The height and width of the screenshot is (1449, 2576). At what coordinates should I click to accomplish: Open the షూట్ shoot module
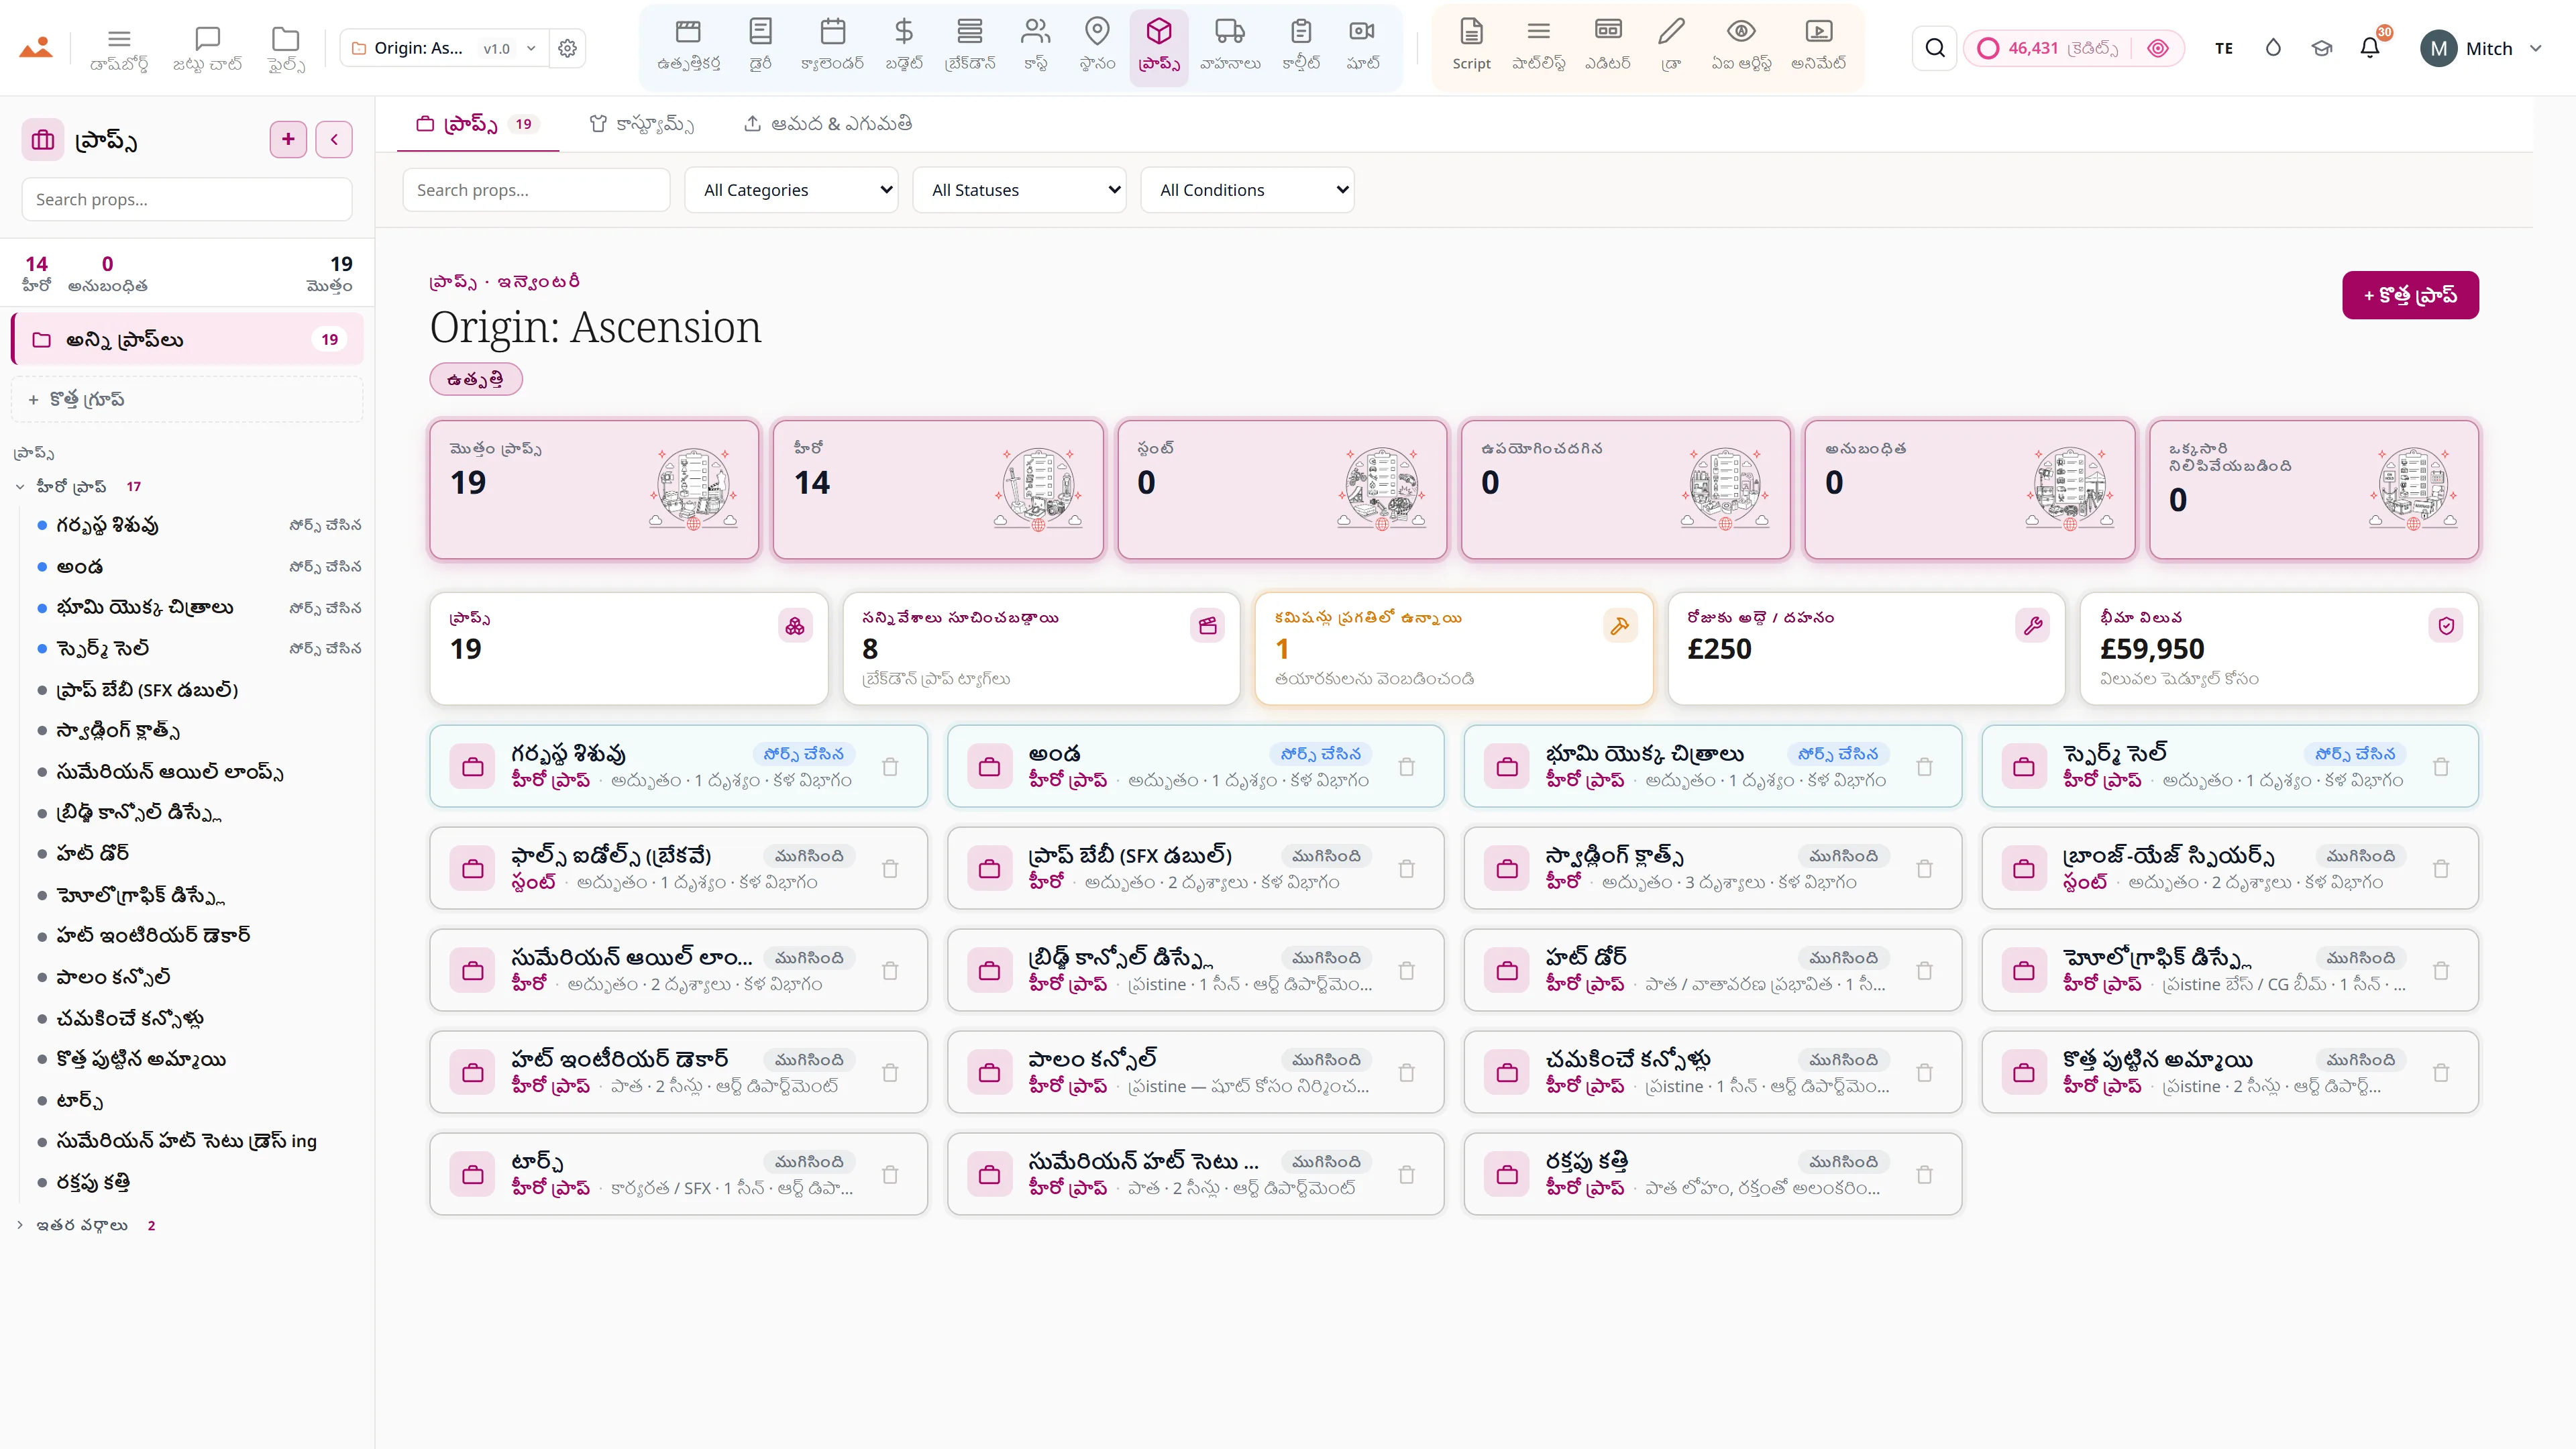(1362, 46)
